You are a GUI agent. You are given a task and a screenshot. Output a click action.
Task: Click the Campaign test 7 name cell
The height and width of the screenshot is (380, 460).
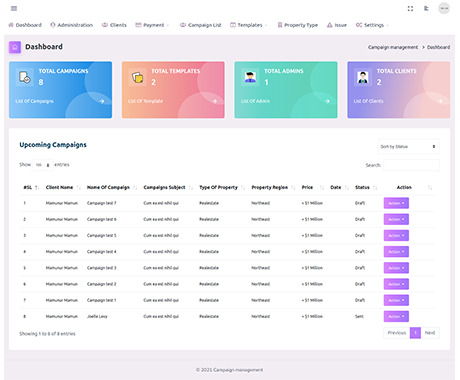pyautogui.click(x=102, y=203)
